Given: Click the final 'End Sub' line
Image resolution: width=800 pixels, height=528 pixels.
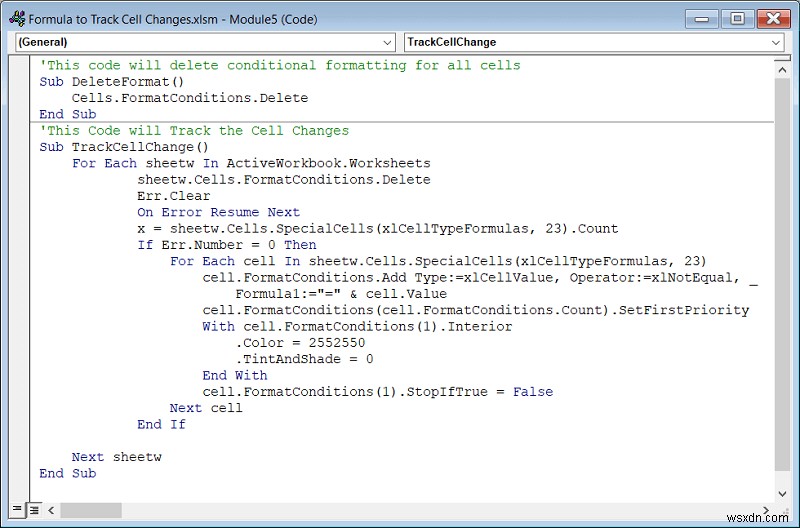Looking at the screenshot, I should click(x=68, y=473).
